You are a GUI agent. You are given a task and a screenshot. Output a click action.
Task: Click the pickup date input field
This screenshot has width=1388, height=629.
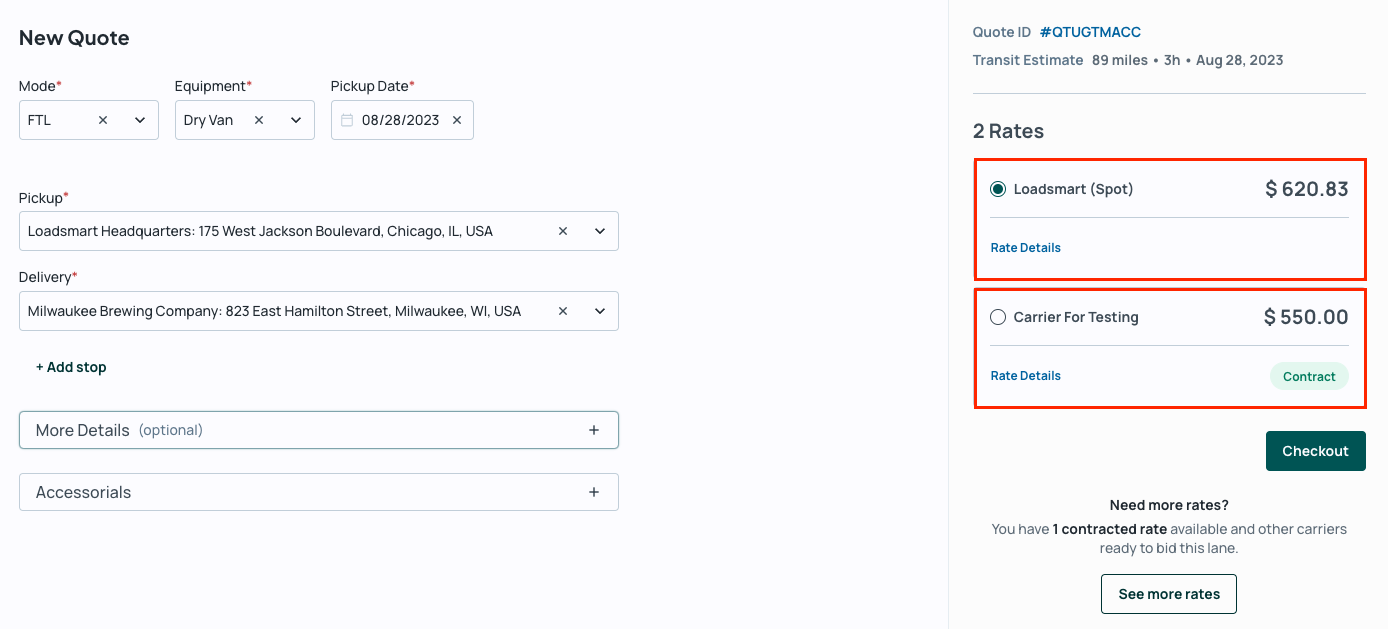400,120
